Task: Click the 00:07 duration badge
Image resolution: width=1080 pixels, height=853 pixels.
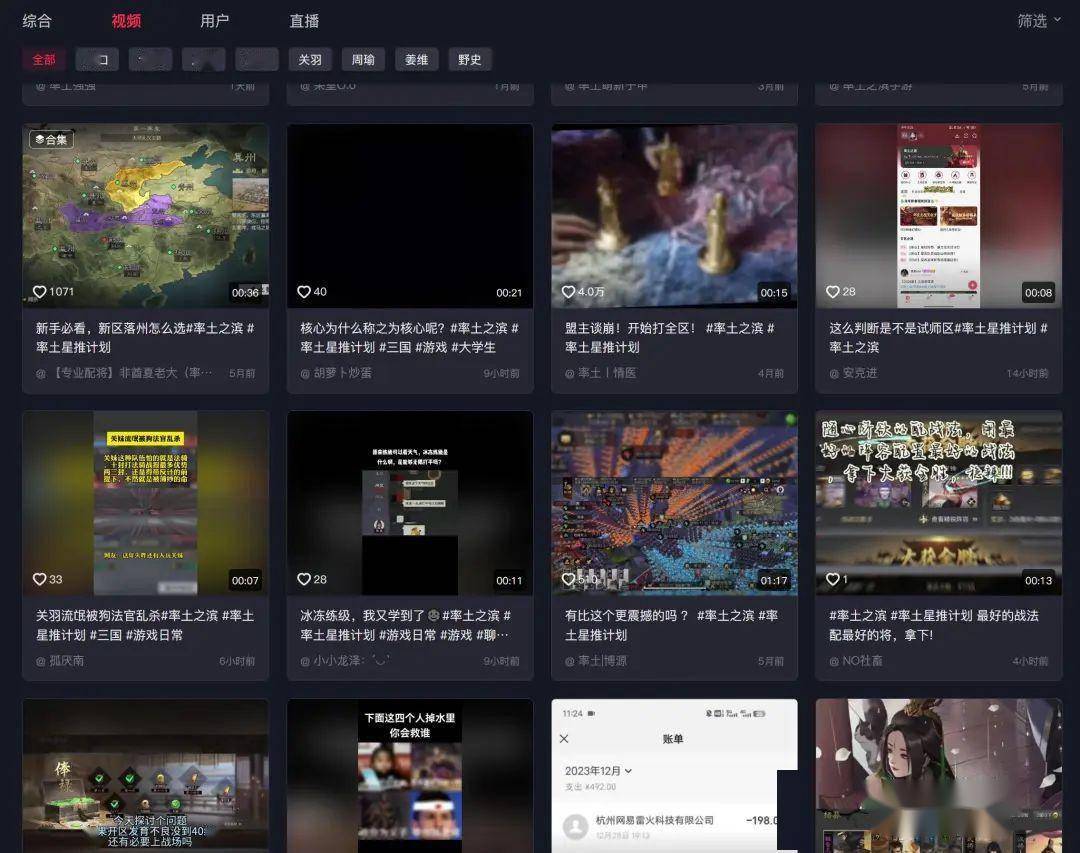Action: pos(245,581)
